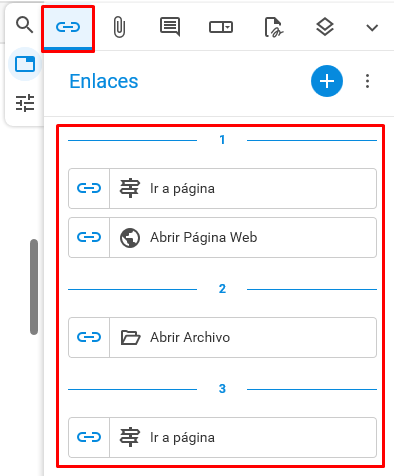
Task: Select the 'Abrir Archivo' link item
Action: pos(222,337)
